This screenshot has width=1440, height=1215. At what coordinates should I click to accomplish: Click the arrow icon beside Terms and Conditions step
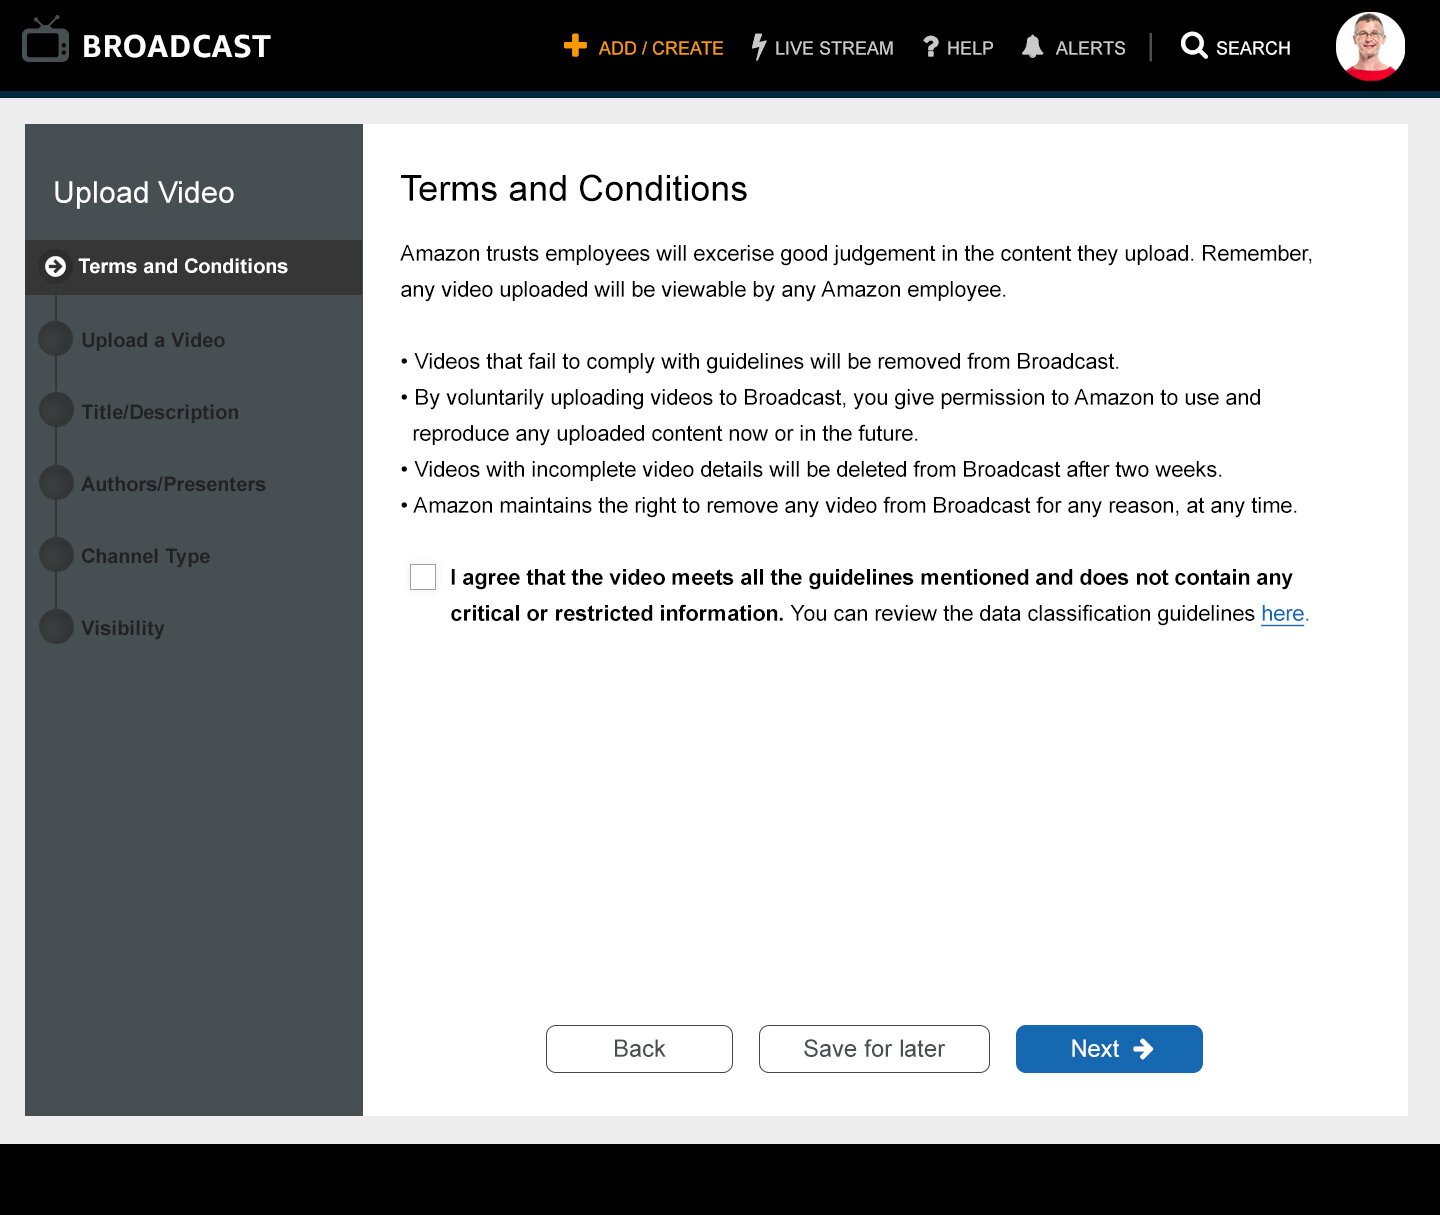tap(56, 266)
